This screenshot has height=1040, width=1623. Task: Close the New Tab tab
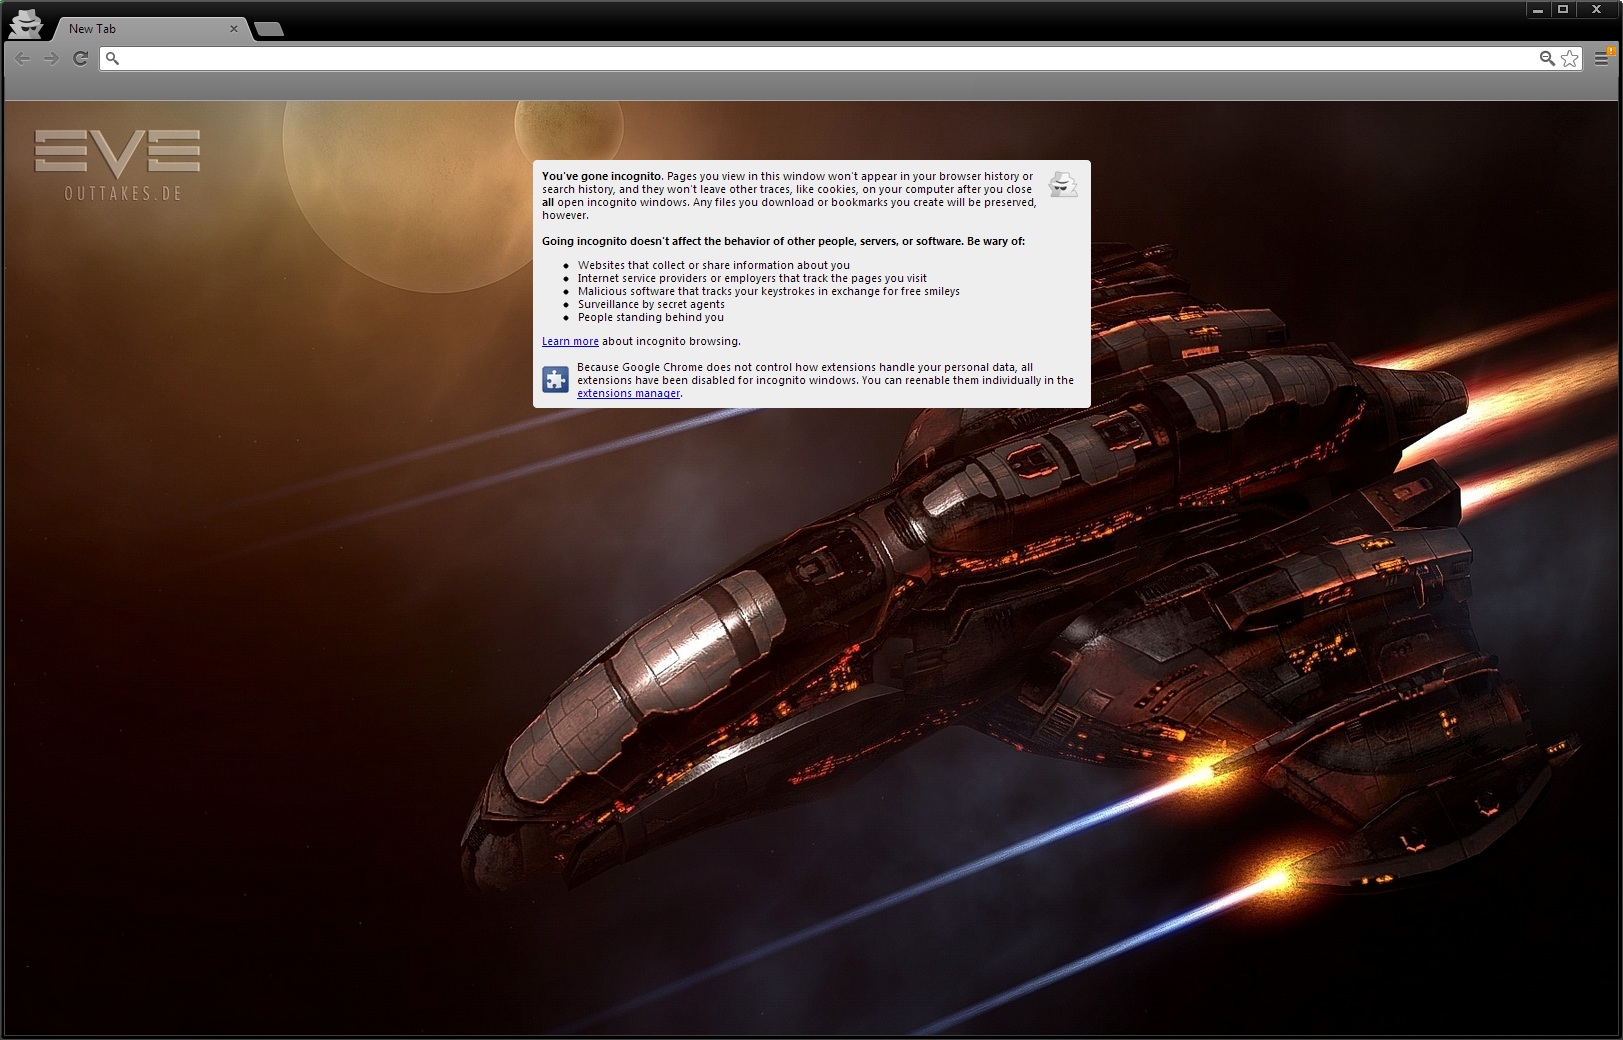tap(234, 29)
